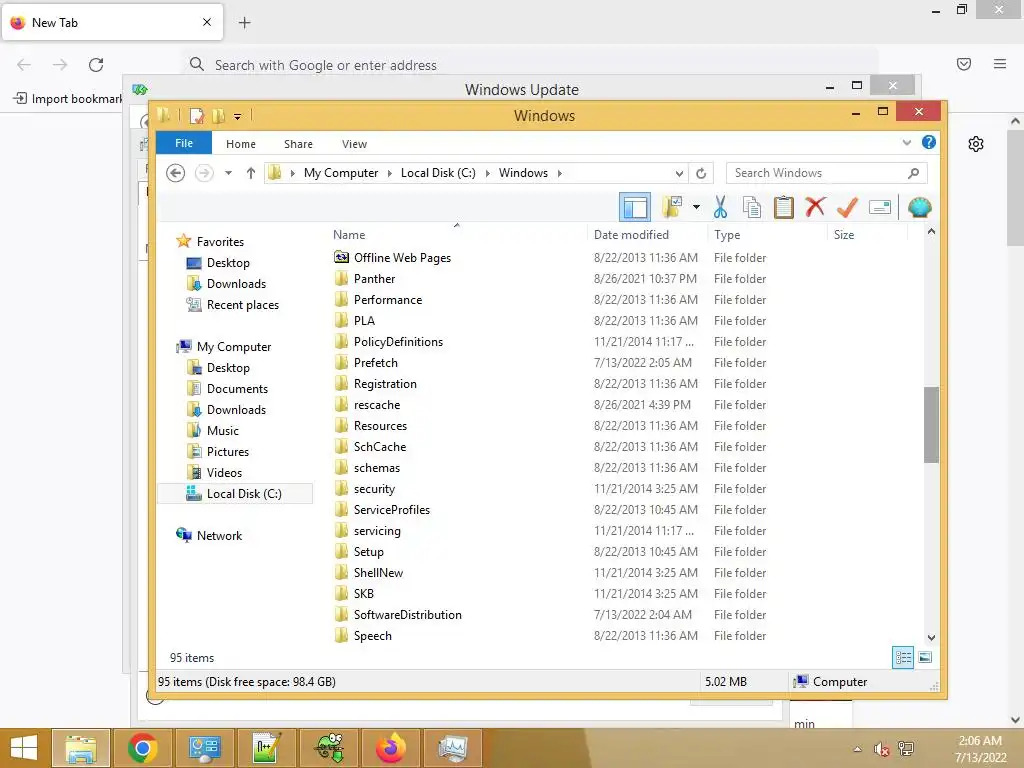This screenshot has height=768, width=1024.
Task: Refresh the Windows folder view
Action: pos(701,173)
